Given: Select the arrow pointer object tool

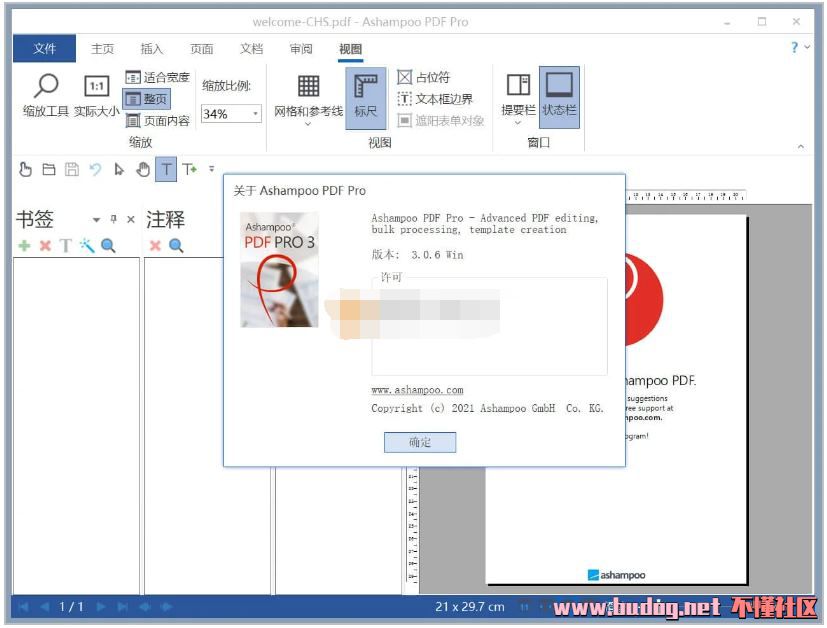Looking at the screenshot, I should (x=119, y=169).
